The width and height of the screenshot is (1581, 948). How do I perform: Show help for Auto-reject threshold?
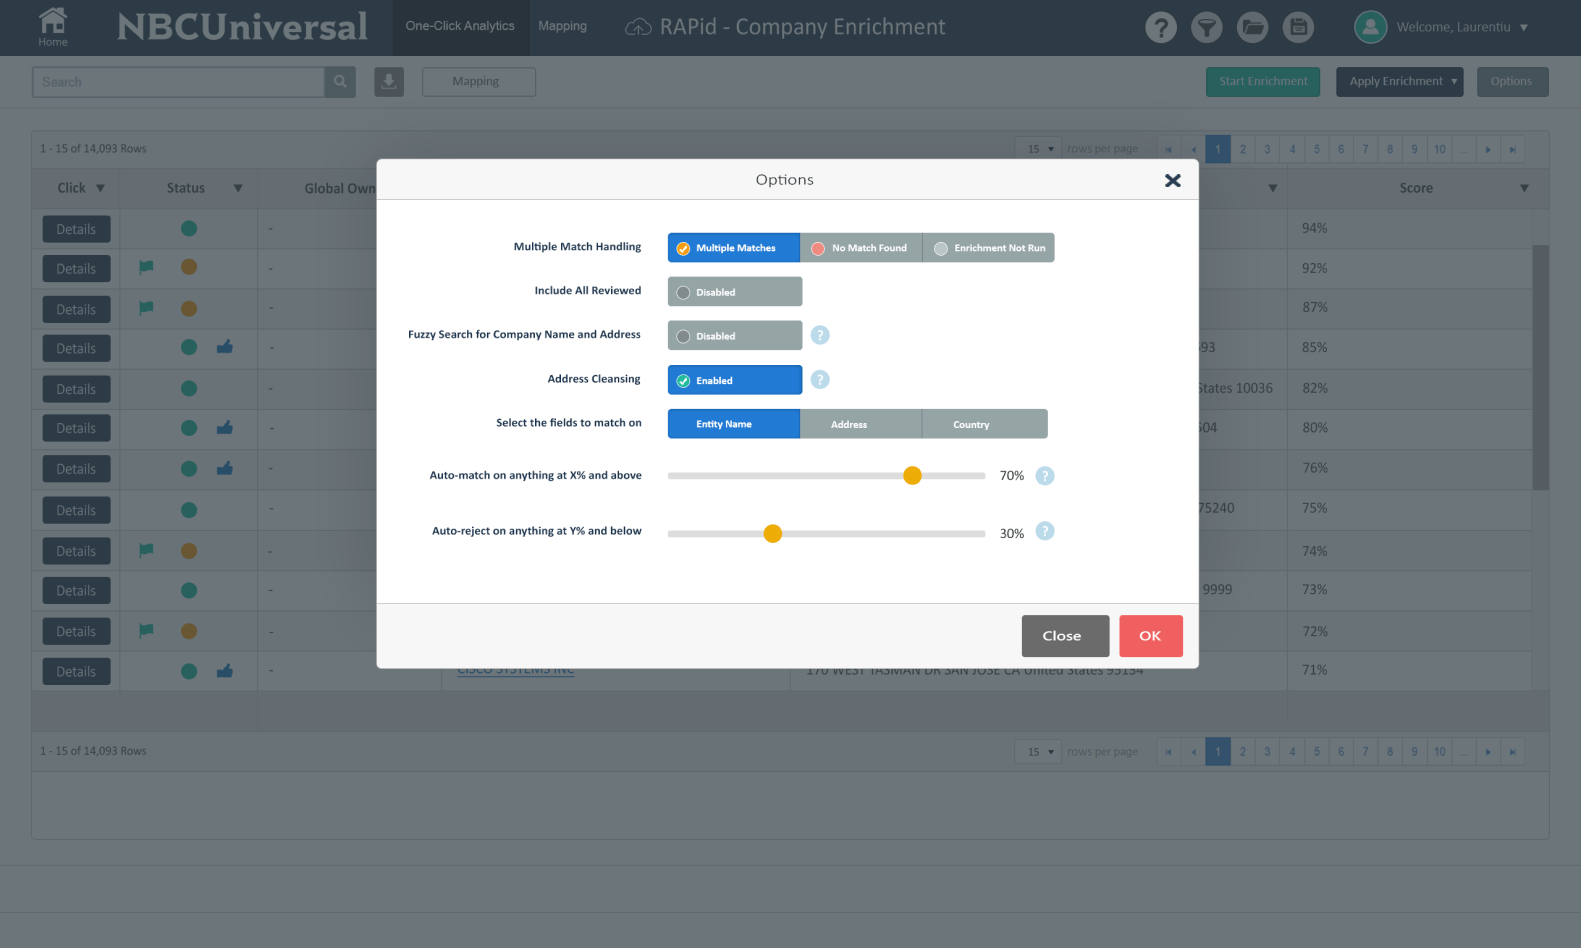pos(1045,531)
